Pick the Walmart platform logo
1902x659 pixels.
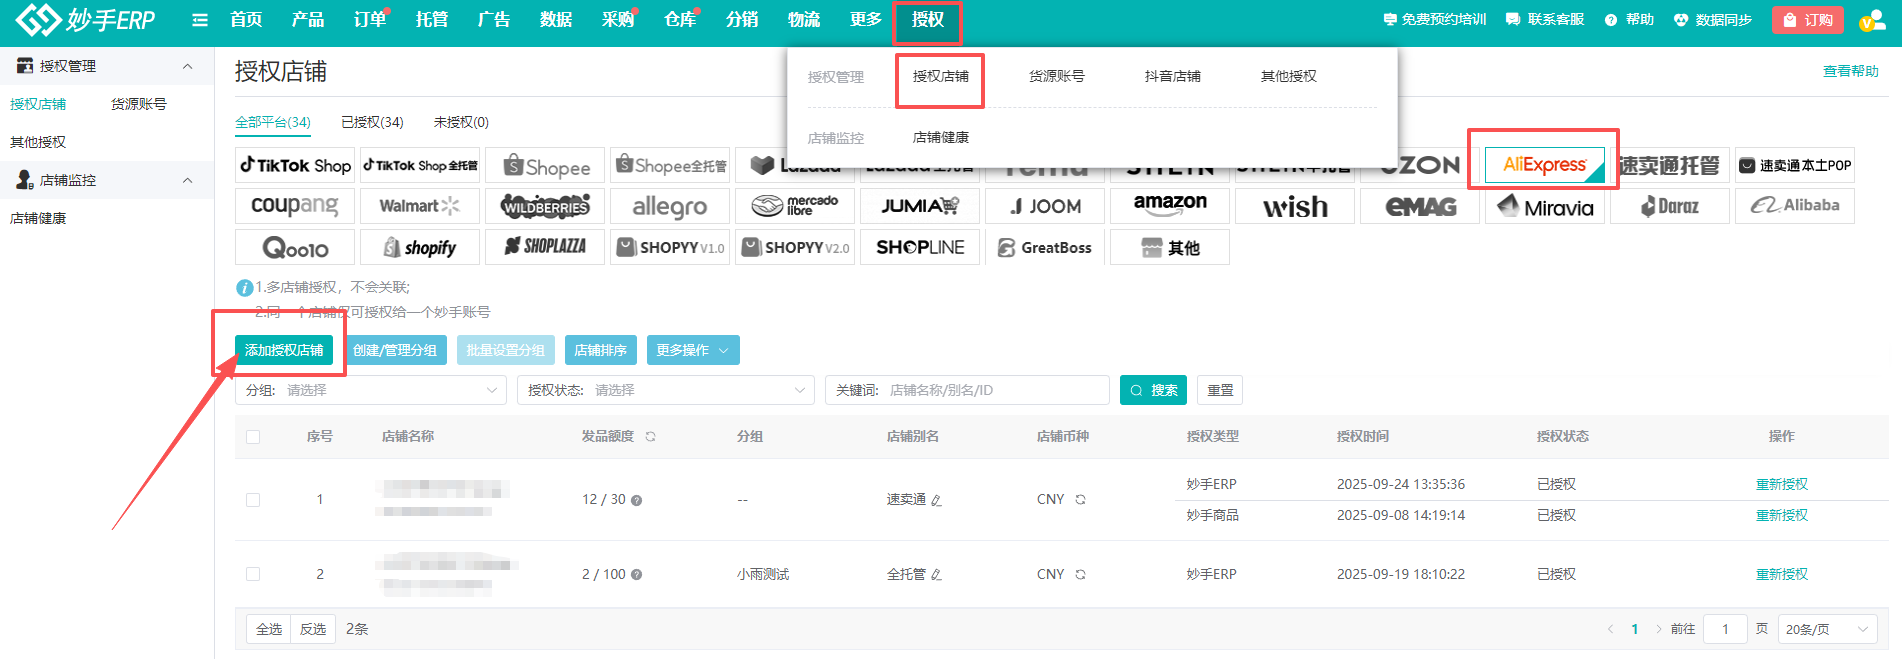point(419,206)
